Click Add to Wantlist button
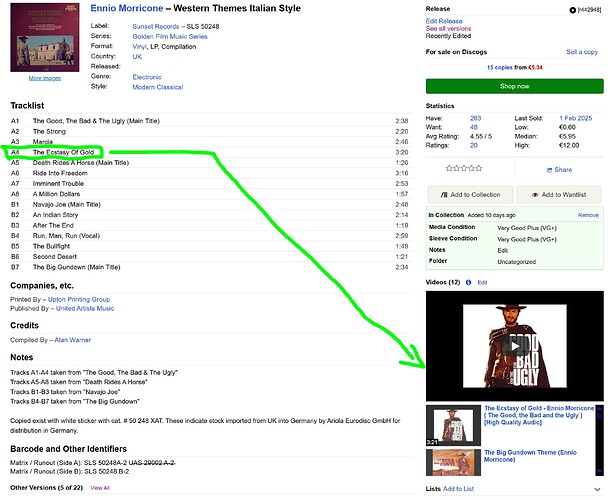The image size is (611, 500). (559, 194)
